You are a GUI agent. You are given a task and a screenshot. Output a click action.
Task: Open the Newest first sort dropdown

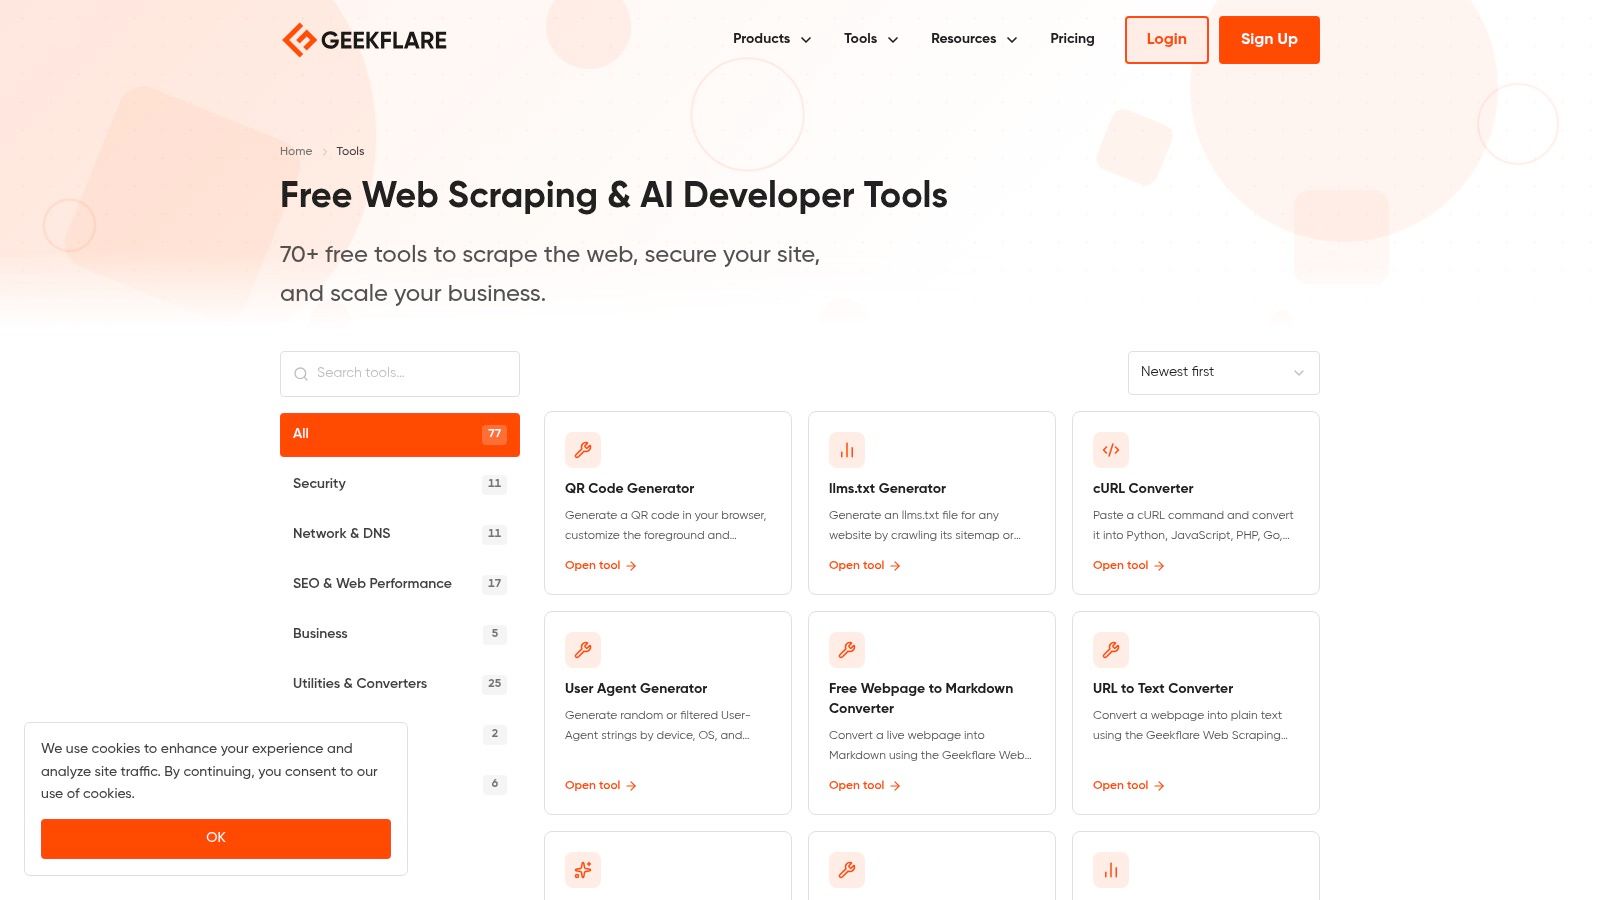(x=1224, y=373)
